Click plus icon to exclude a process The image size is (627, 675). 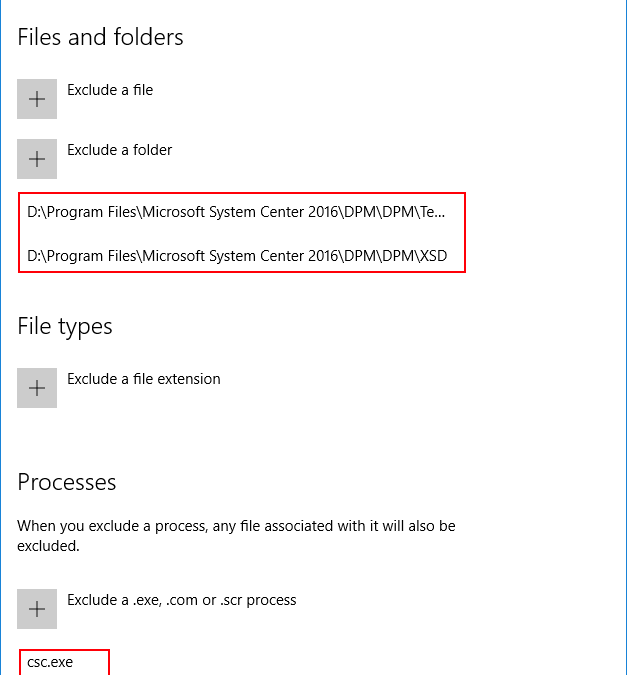tap(37, 609)
